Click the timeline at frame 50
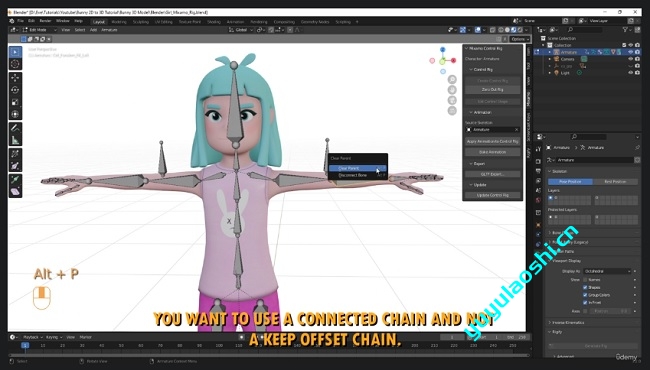 (x=121, y=345)
